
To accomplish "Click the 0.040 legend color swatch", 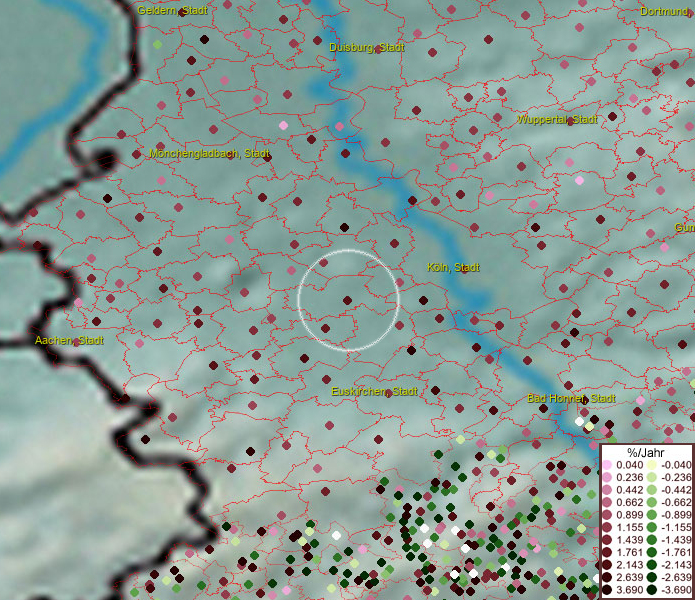I will pos(607,465).
